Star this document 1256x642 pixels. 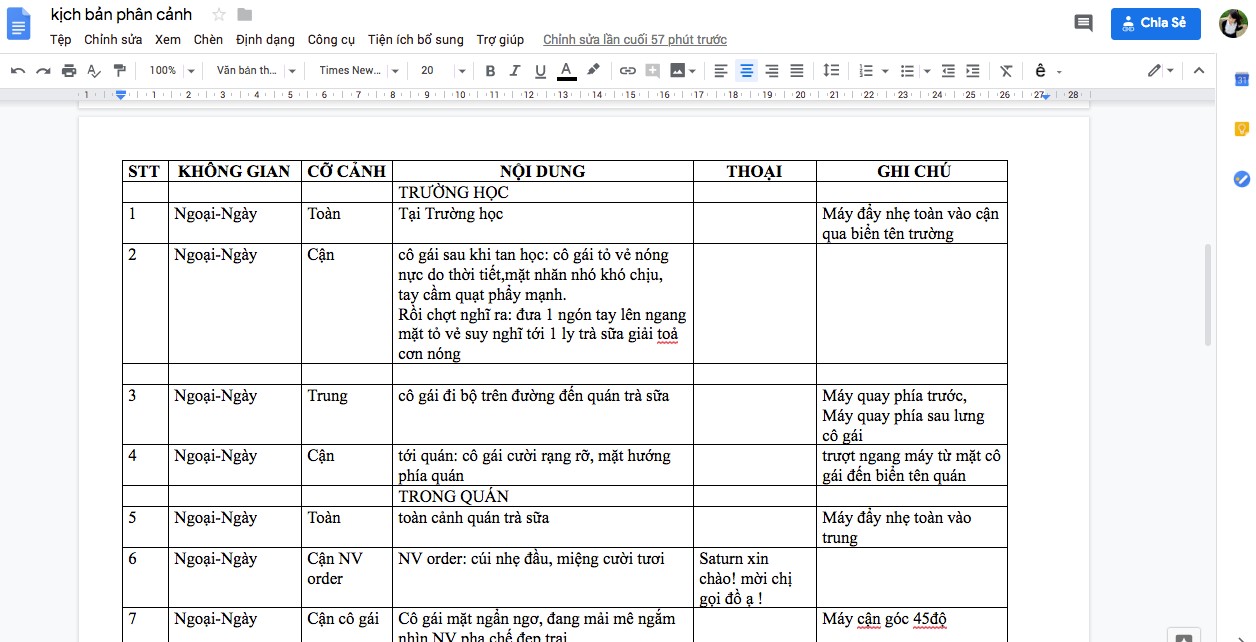pyautogui.click(x=218, y=15)
